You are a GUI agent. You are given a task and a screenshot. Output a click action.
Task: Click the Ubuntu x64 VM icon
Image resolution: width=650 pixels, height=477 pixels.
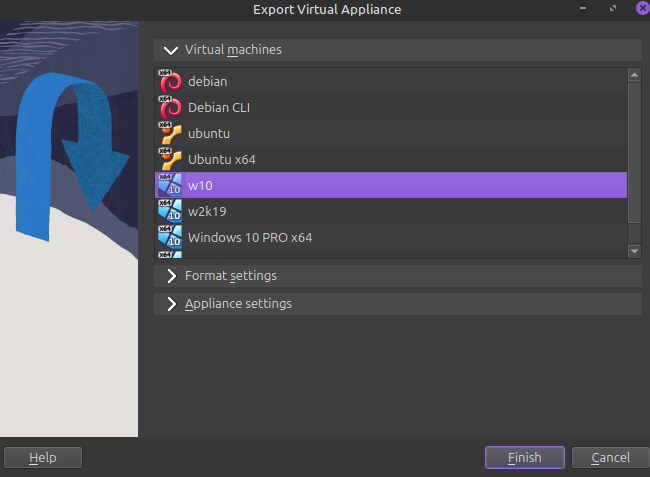pos(170,159)
